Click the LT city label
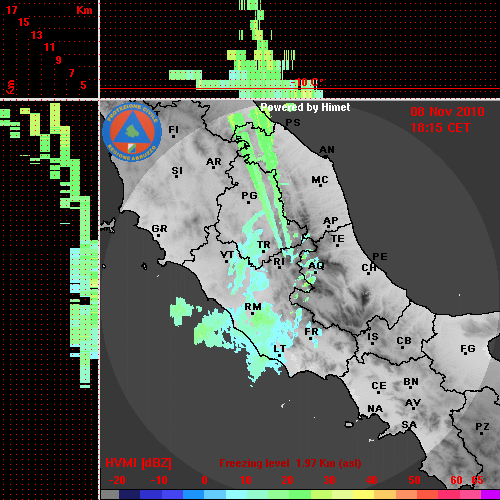 click(279, 349)
